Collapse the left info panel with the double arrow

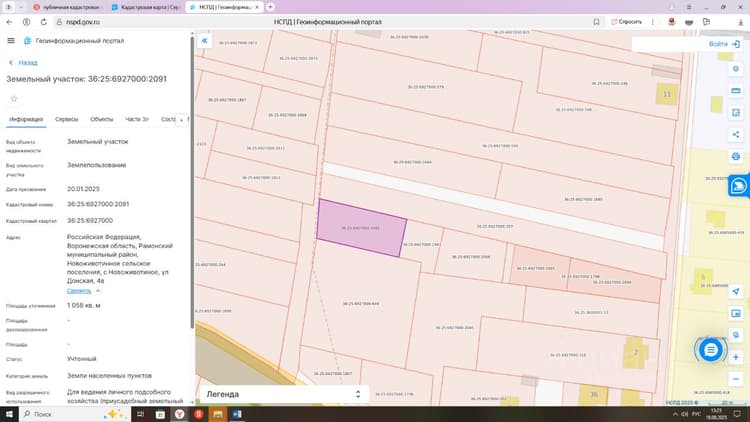coord(204,41)
